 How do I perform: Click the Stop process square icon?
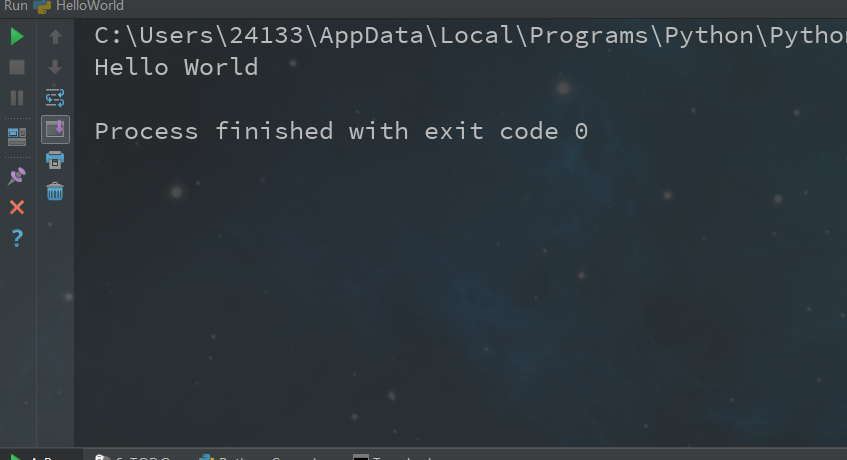point(17,67)
